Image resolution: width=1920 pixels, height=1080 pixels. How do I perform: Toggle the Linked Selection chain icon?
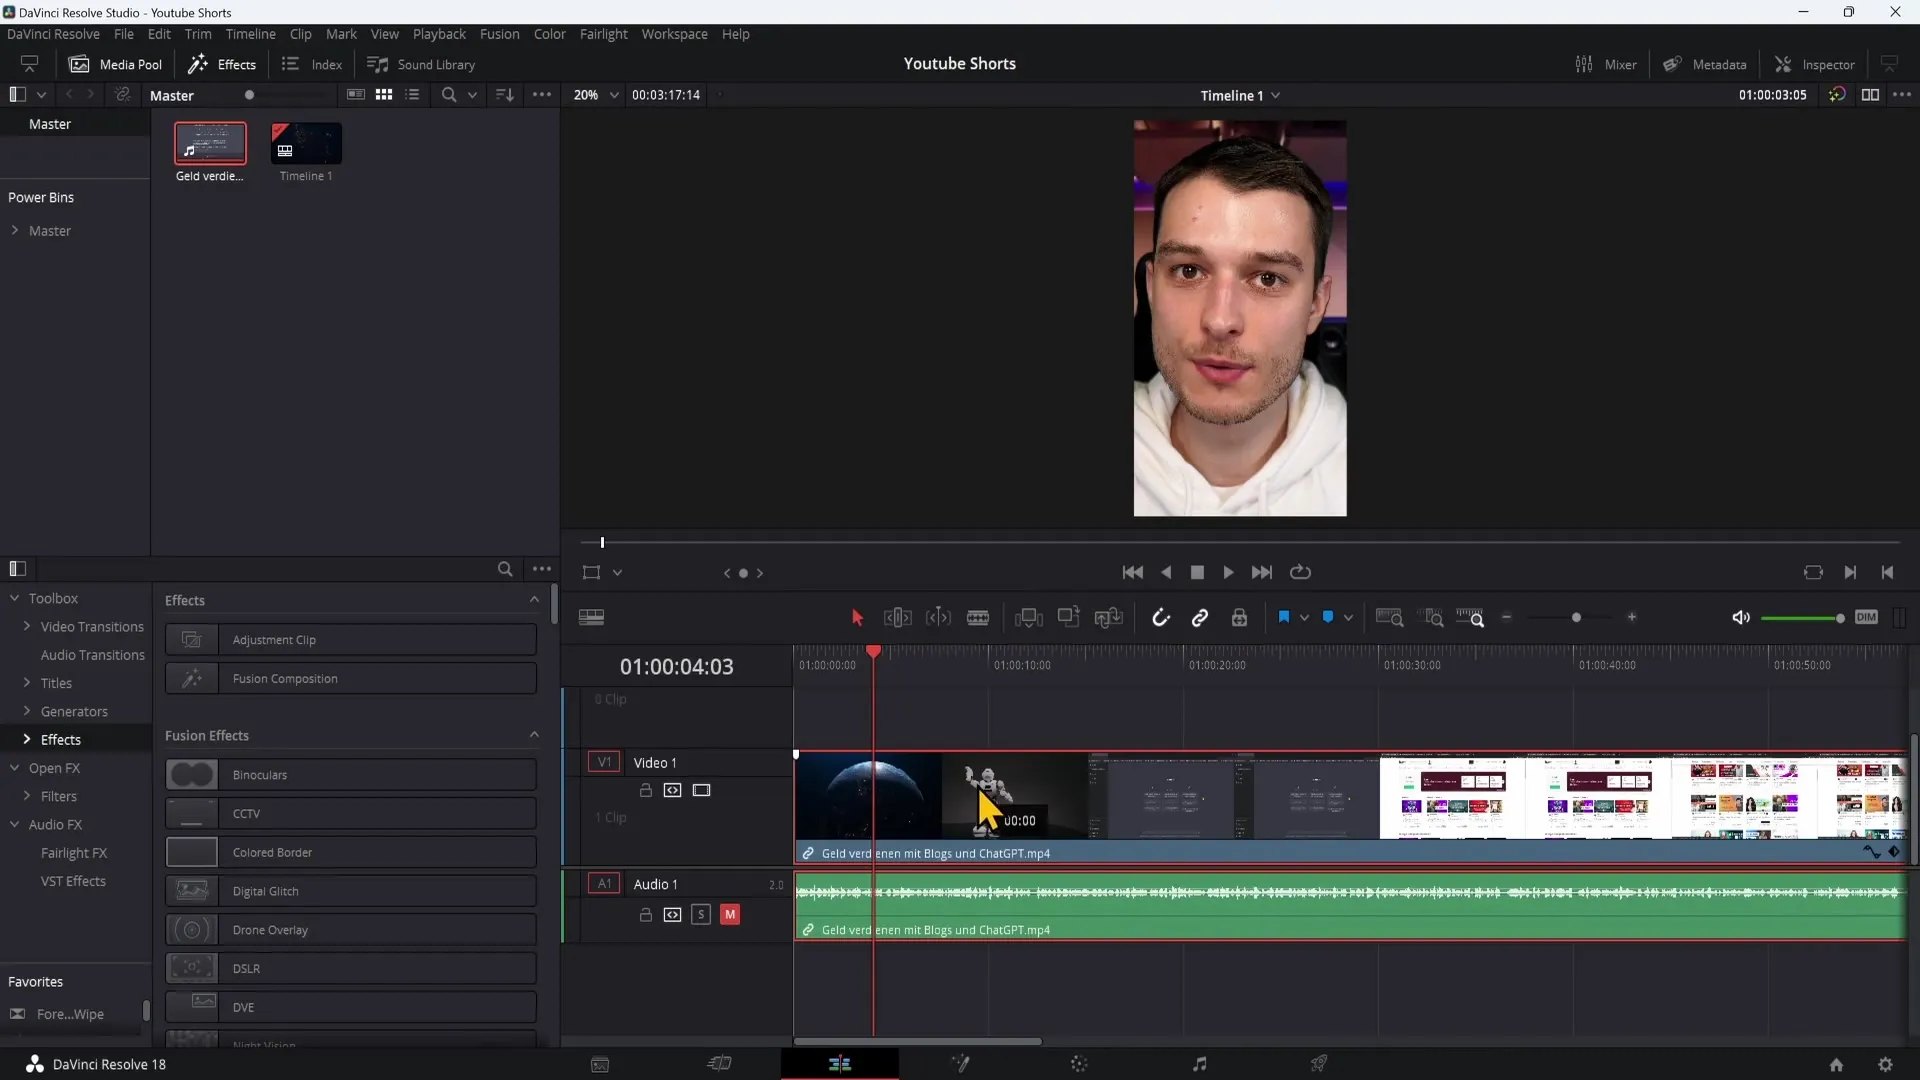click(1200, 618)
